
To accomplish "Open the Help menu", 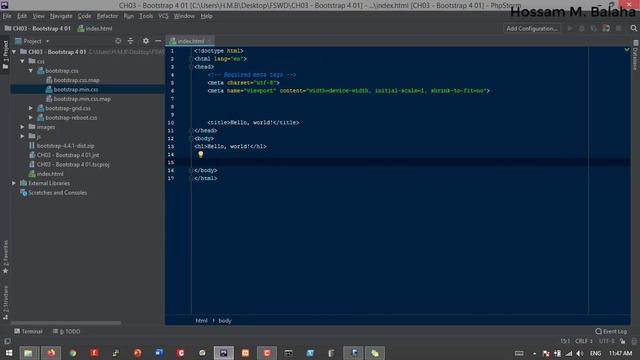I will click(207, 16).
